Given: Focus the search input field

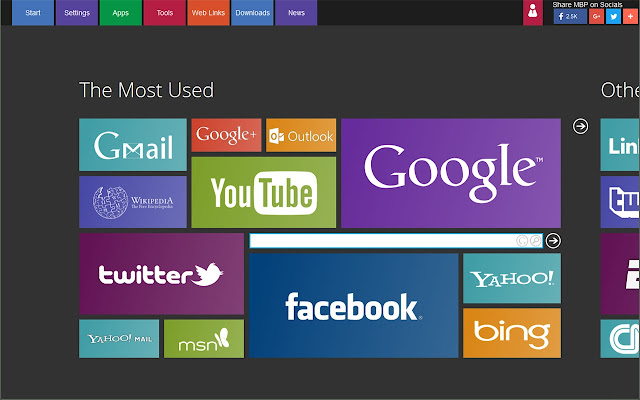Looking at the screenshot, I should click(x=382, y=240).
